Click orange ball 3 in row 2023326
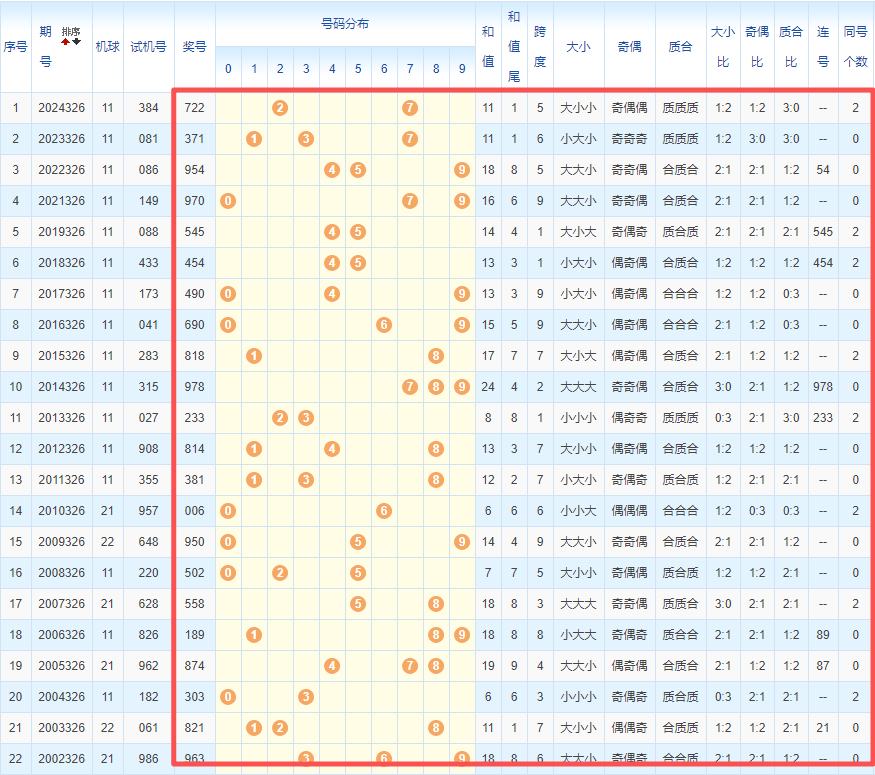875x775 pixels. [306, 139]
